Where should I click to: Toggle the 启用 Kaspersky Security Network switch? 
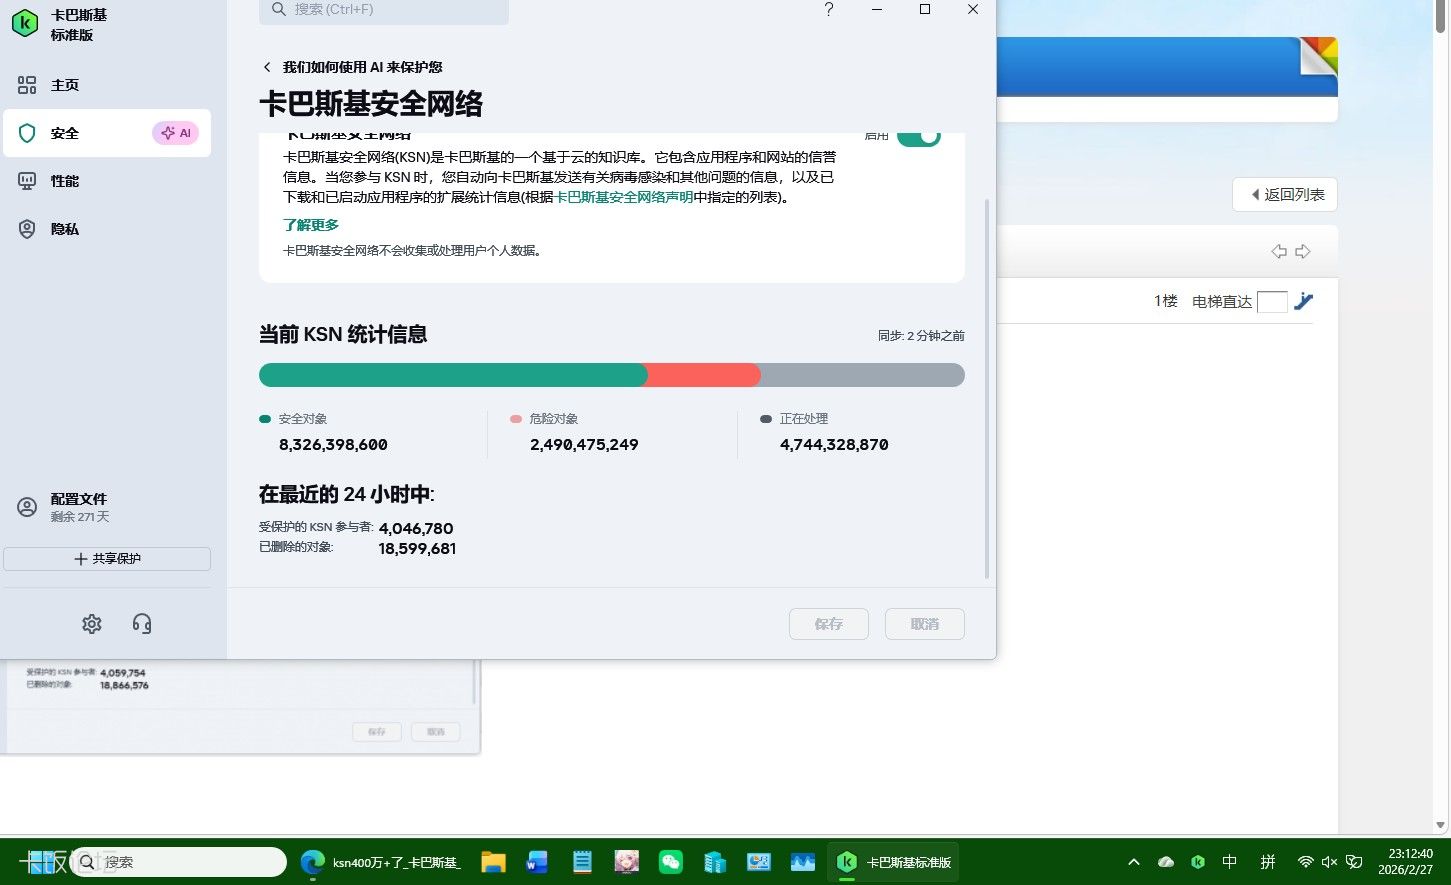[x=919, y=136]
